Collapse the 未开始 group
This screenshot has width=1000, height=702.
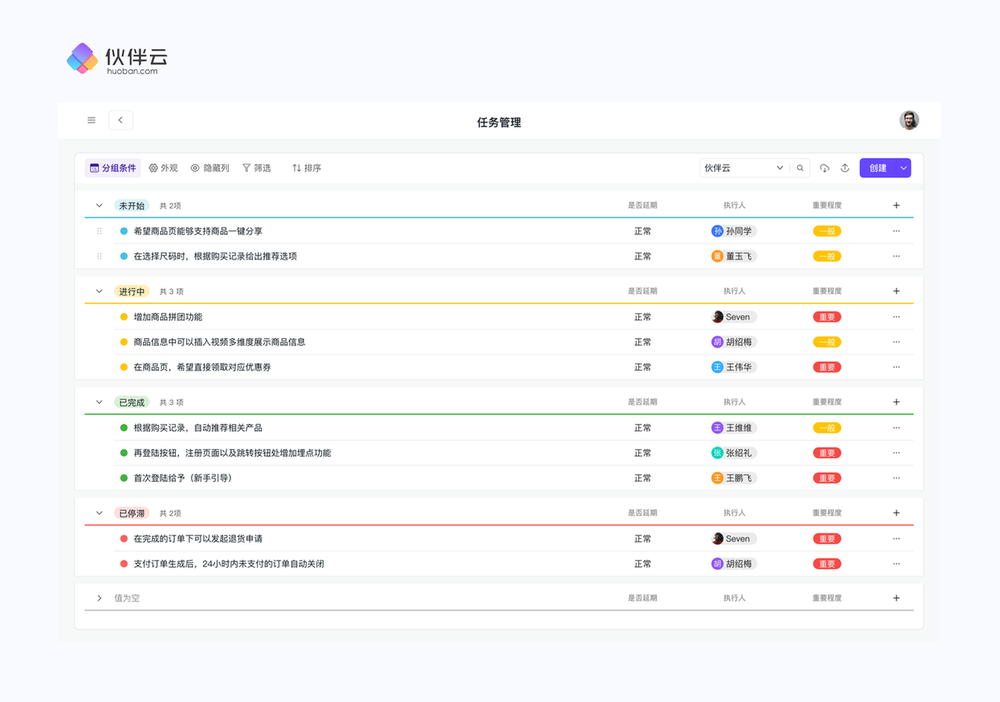tap(99, 205)
